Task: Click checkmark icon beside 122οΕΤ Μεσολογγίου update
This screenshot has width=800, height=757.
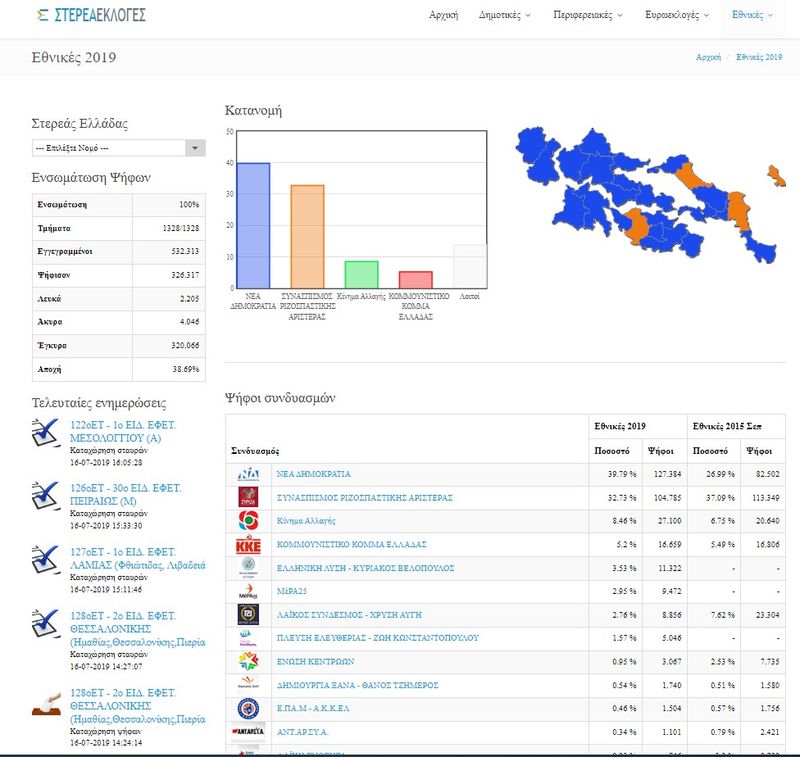Action: click(46, 433)
